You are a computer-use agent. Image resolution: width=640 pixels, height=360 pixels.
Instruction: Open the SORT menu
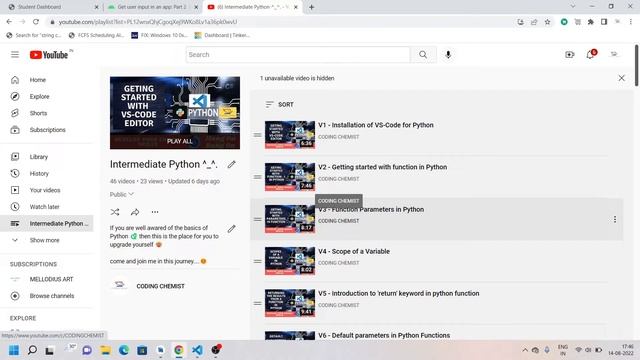(x=280, y=105)
